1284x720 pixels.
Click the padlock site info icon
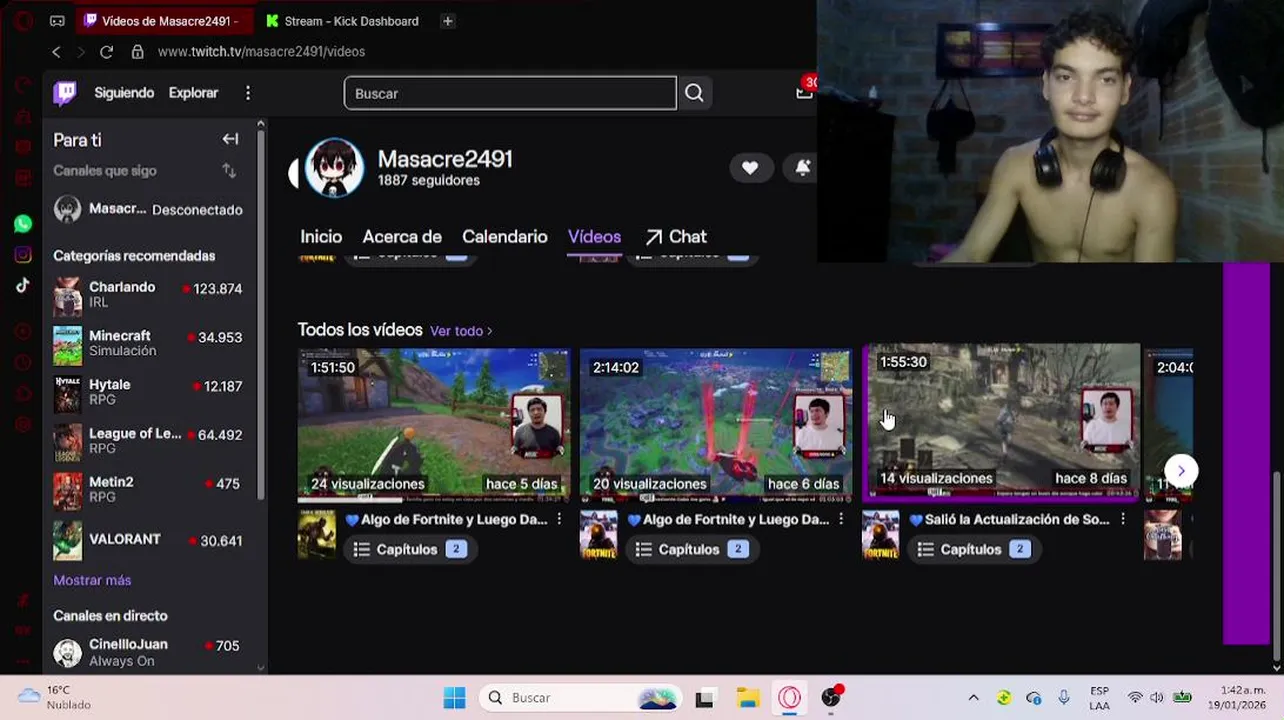point(137,52)
